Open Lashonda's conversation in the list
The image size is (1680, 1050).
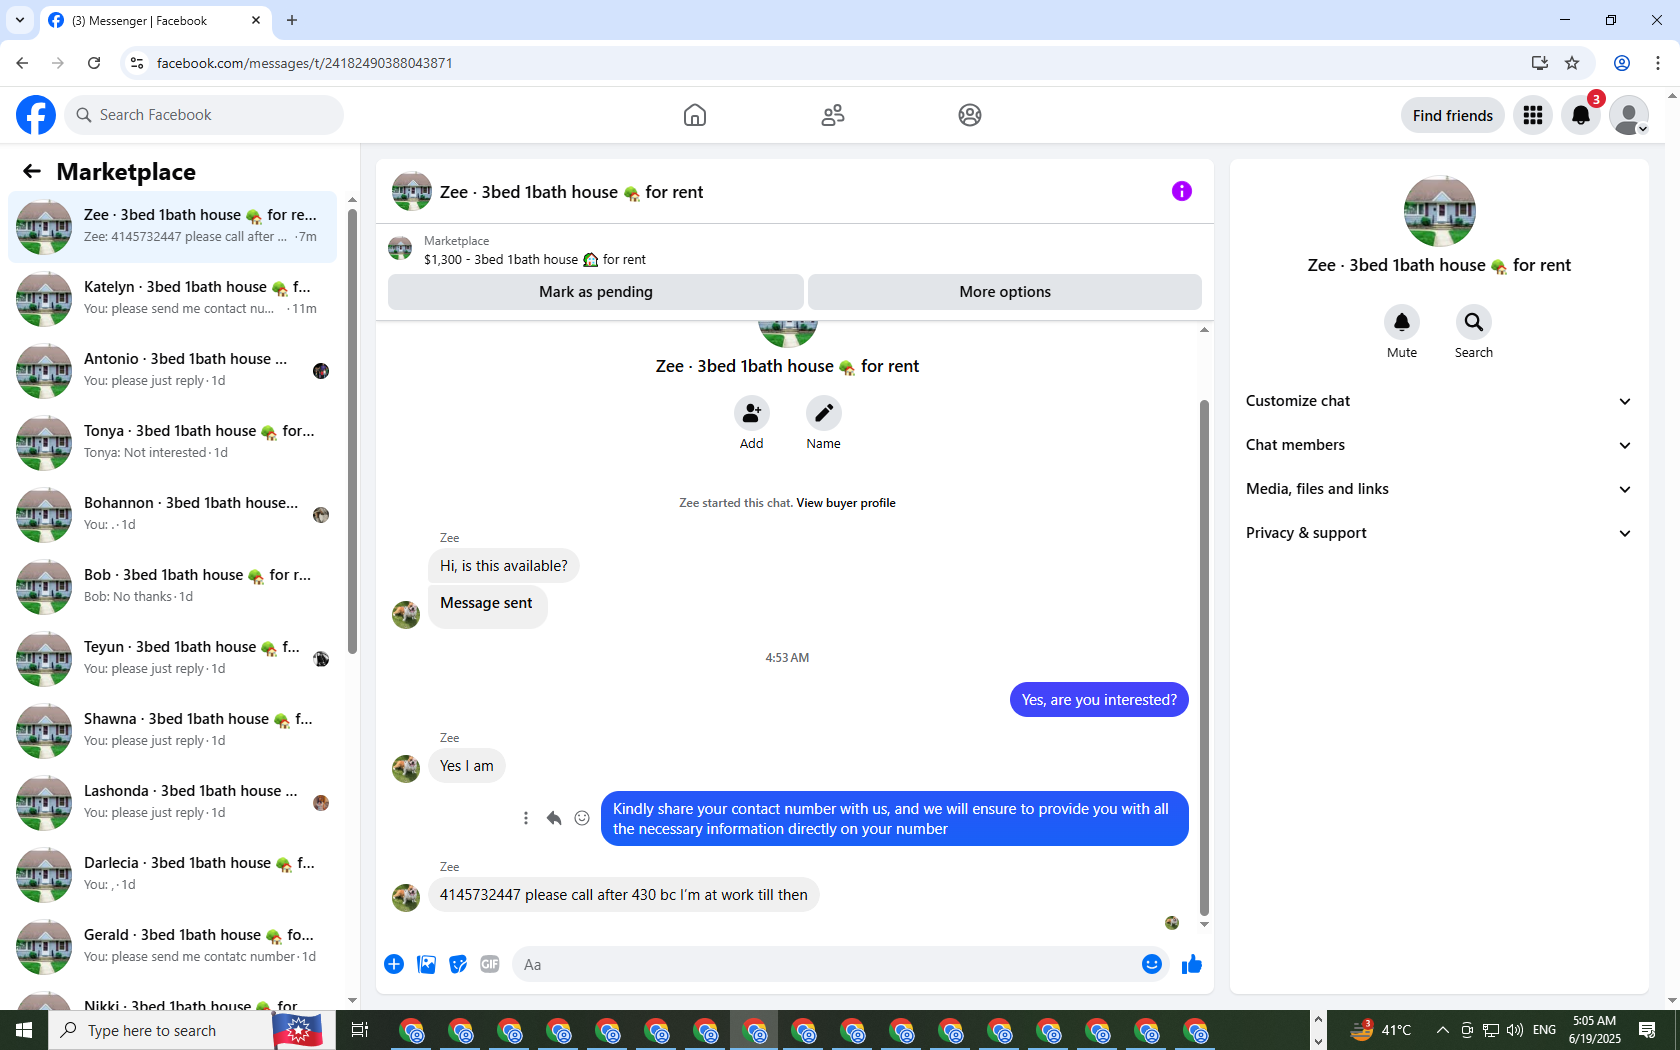click(x=172, y=803)
